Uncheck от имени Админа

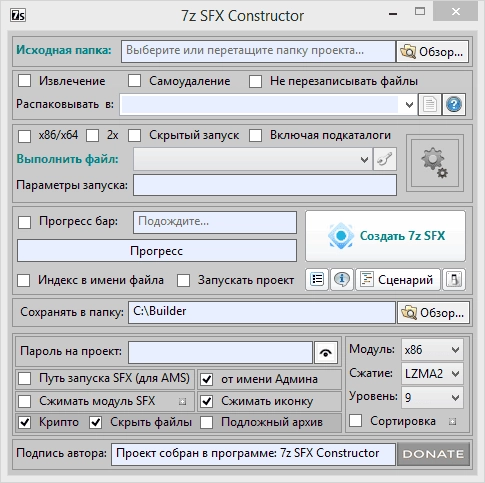207,379
